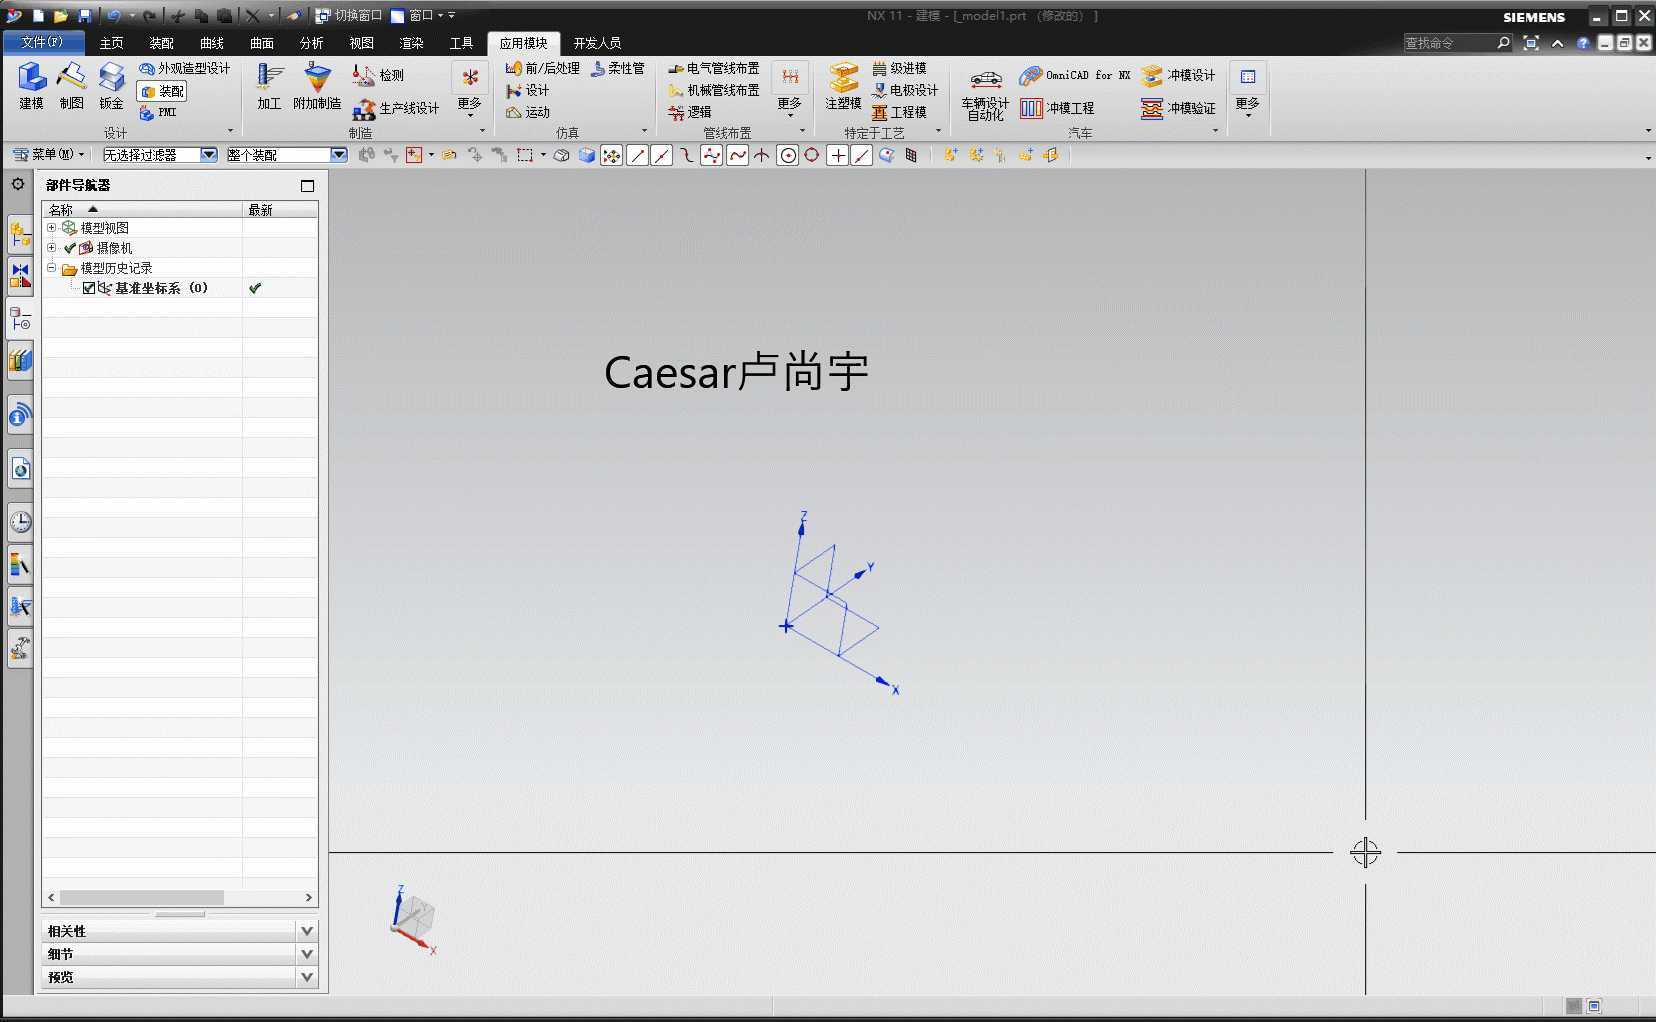This screenshot has height=1022, width=1656.
Task: Open 冲模设计 (Die Design)
Action: (1178, 75)
